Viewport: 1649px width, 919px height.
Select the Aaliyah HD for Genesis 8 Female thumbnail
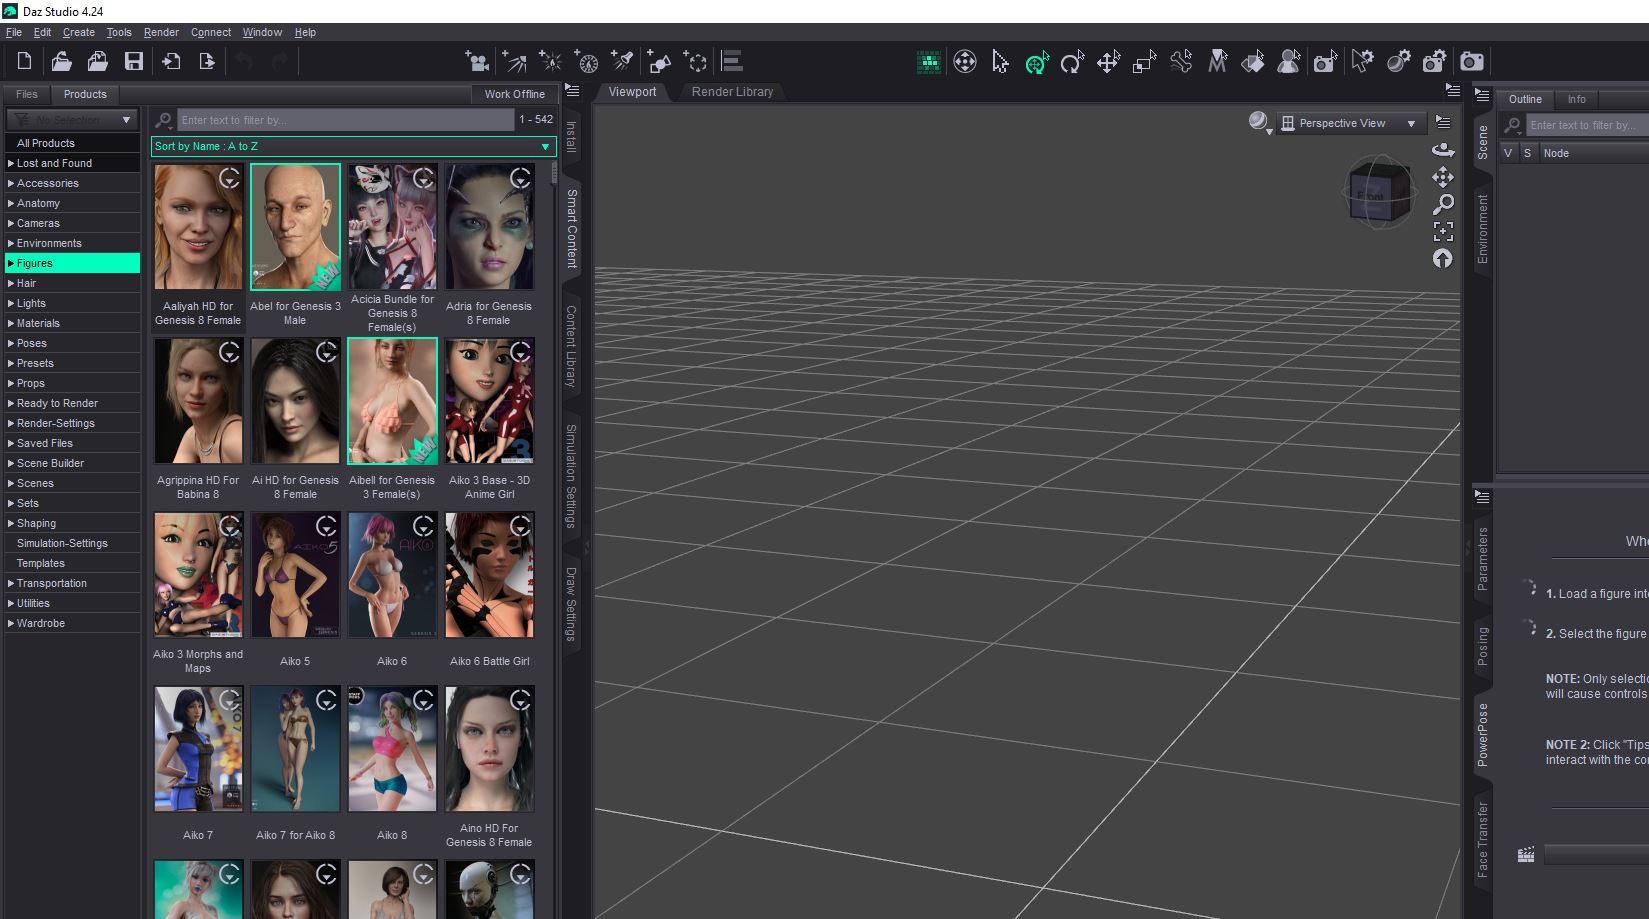click(x=198, y=227)
